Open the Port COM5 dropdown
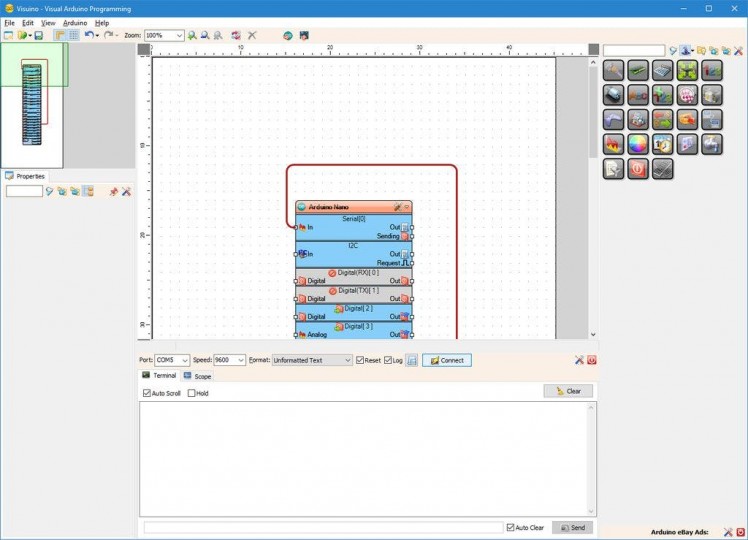The width and height of the screenshot is (748, 540). tap(184, 360)
